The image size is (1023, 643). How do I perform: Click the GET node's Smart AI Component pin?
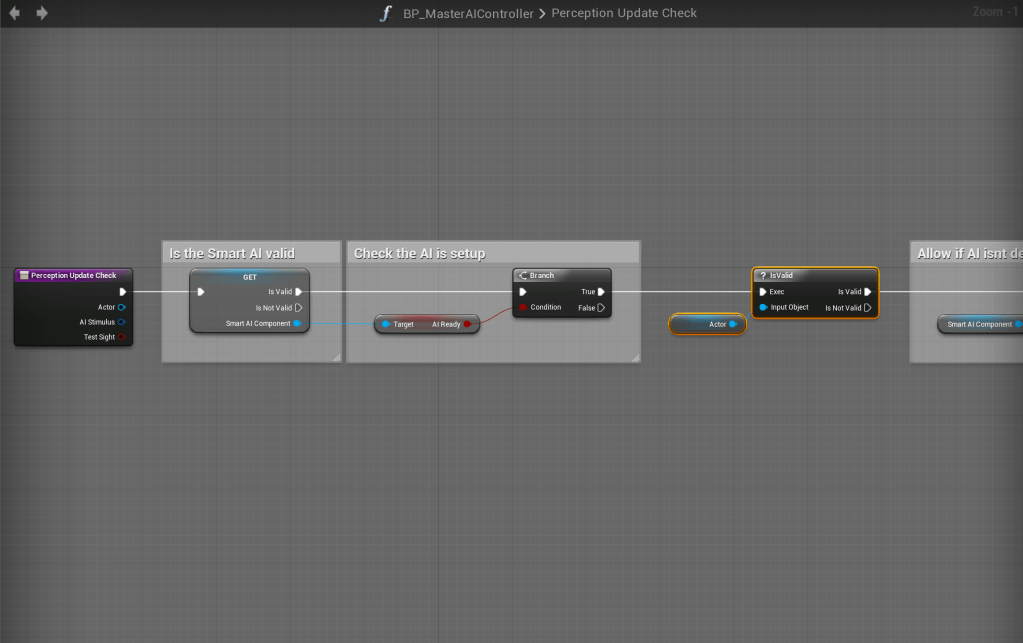(x=297, y=323)
